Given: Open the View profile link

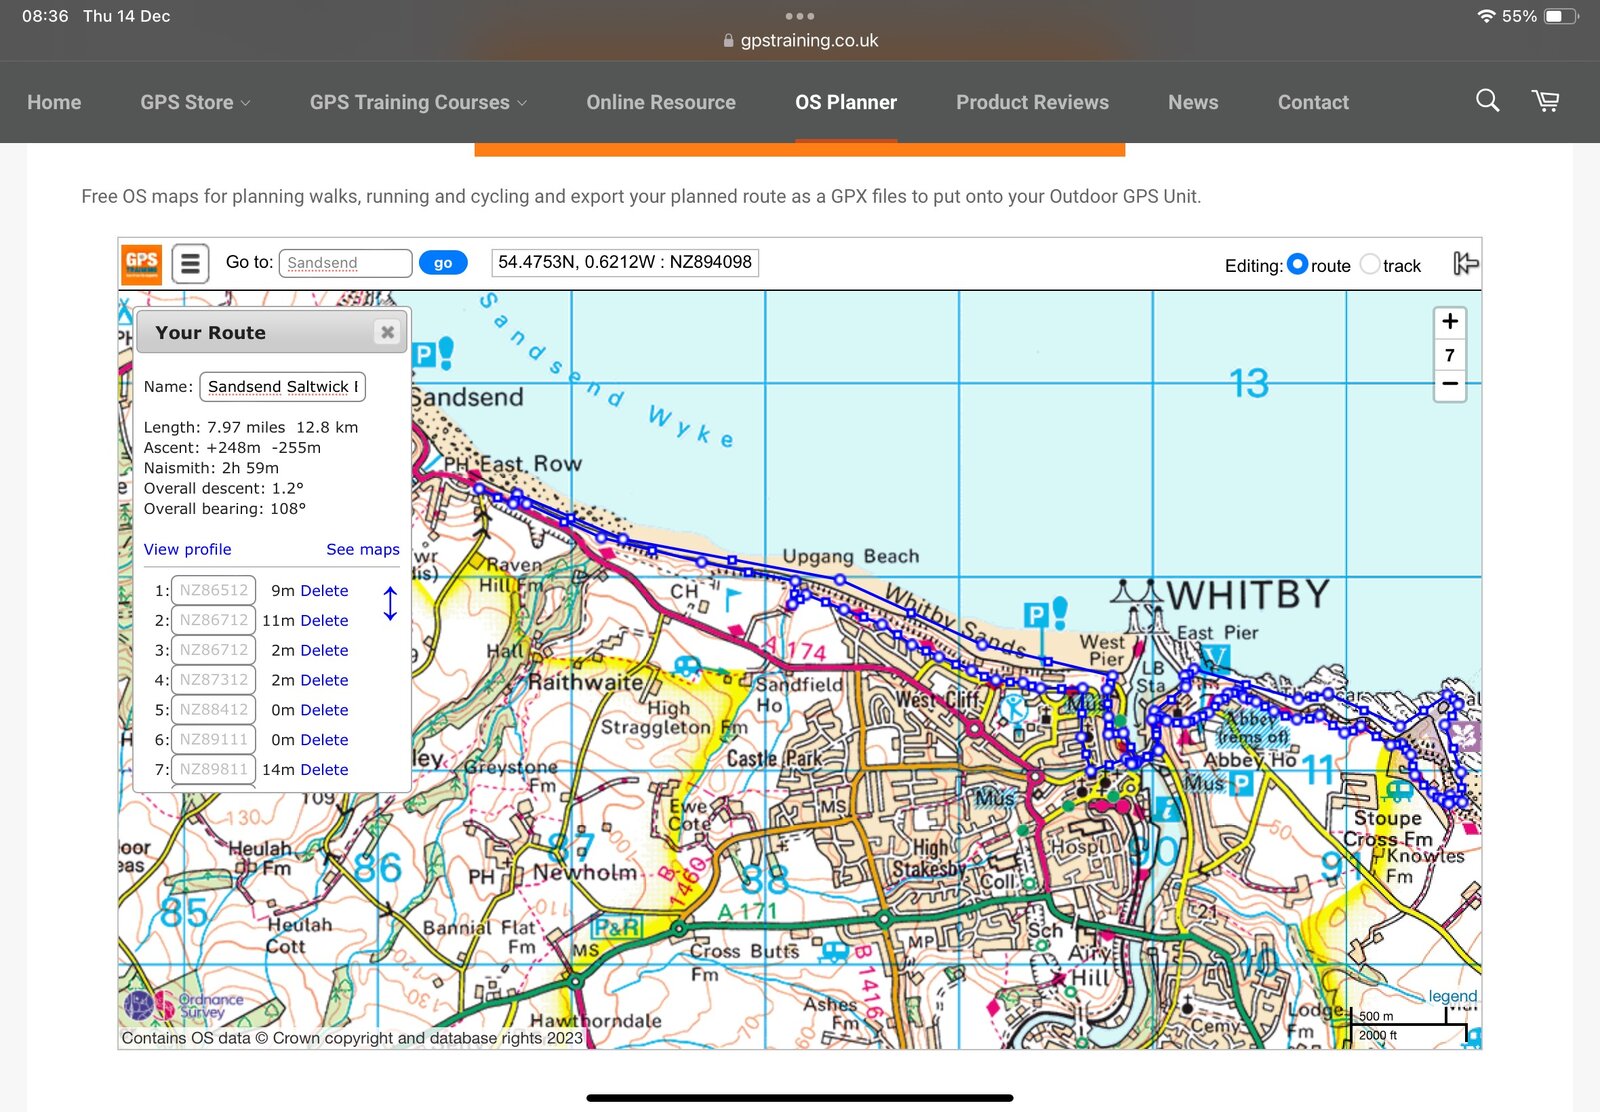Looking at the screenshot, I should coord(187,549).
